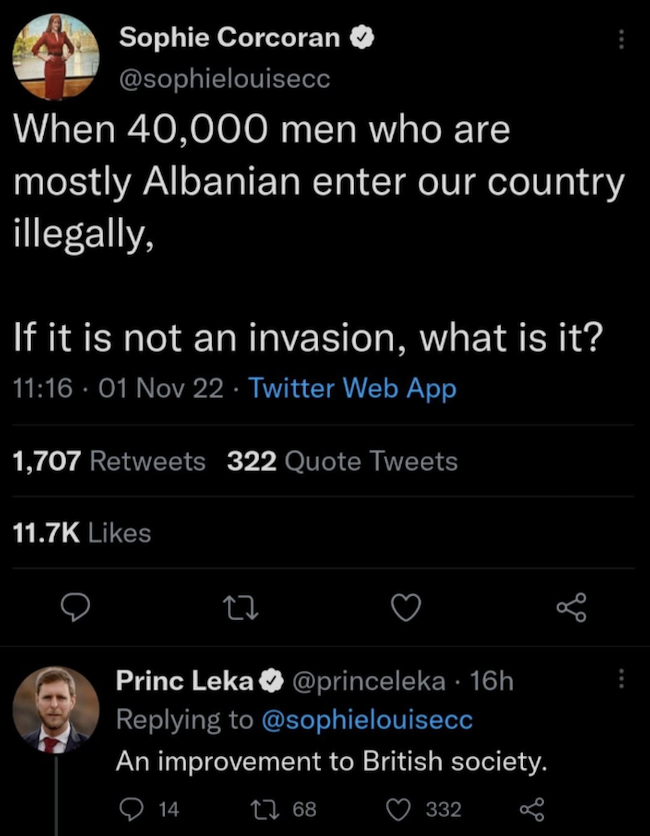View the 322 Quote Tweets
The height and width of the screenshot is (836, 650).
pos(342,461)
